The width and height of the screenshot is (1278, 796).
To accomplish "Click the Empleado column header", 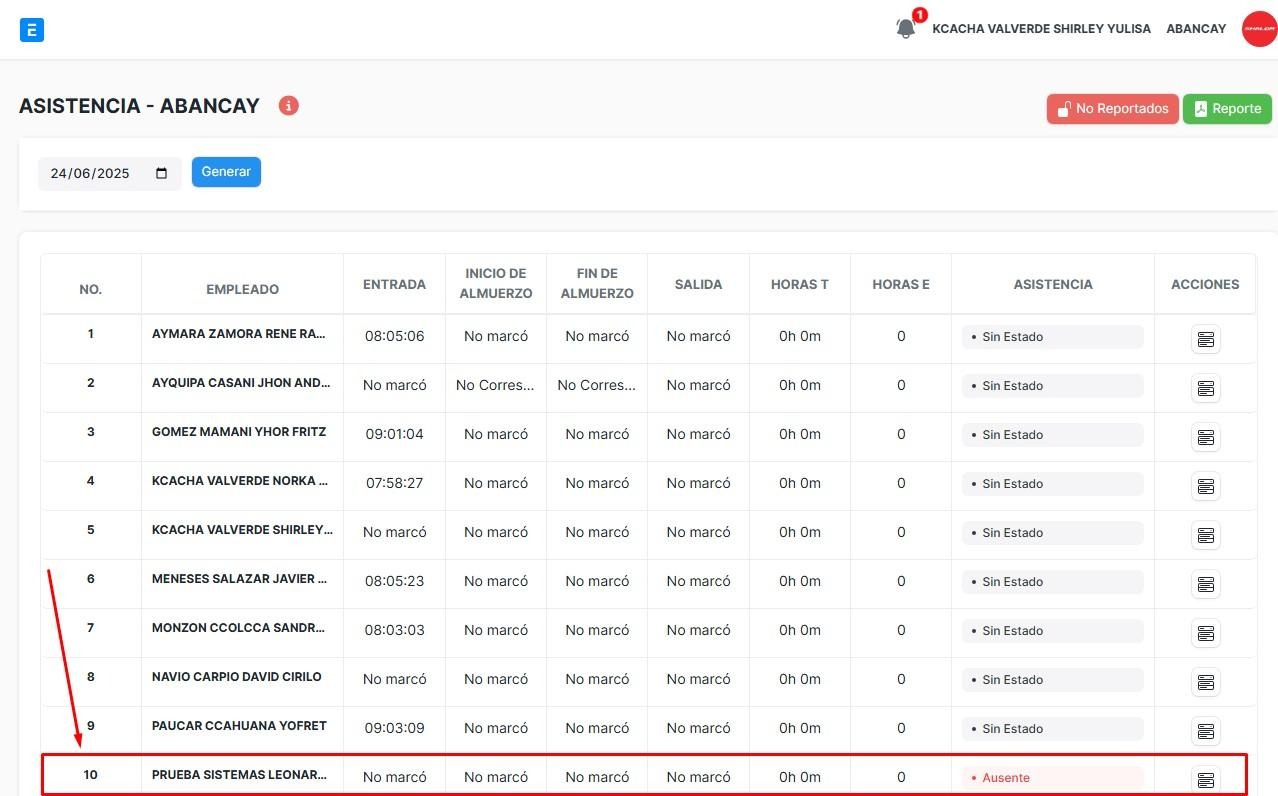I will coord(242,289).
